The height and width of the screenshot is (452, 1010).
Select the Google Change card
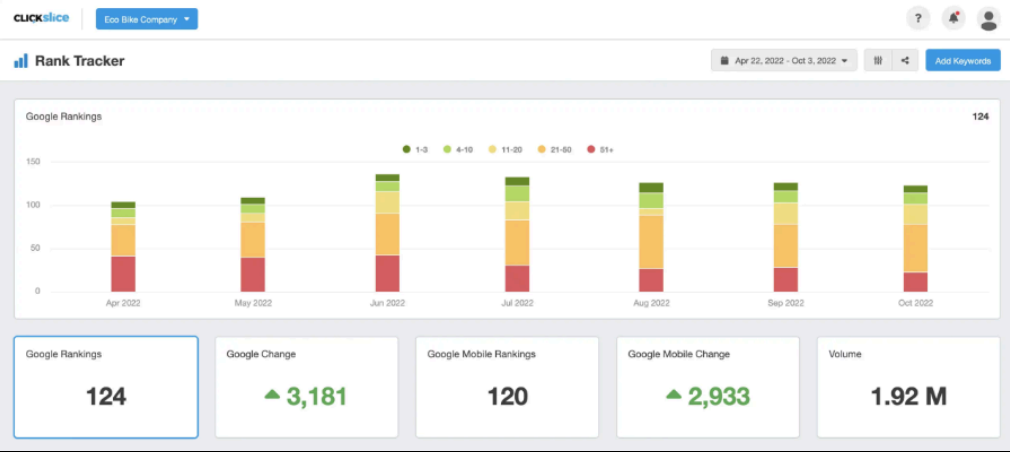click(306, 387)
